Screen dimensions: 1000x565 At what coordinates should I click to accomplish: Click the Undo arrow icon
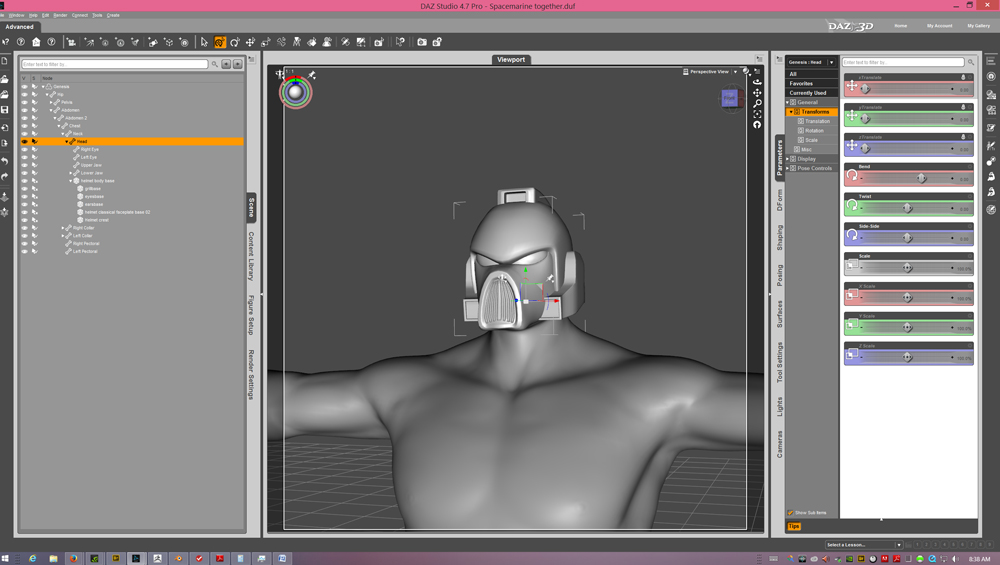click(5, 161)
